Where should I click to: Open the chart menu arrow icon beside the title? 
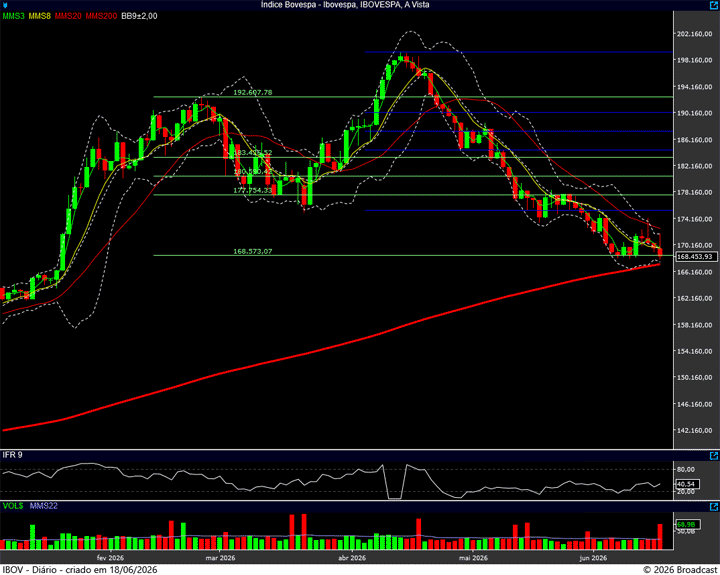(4, 5)
